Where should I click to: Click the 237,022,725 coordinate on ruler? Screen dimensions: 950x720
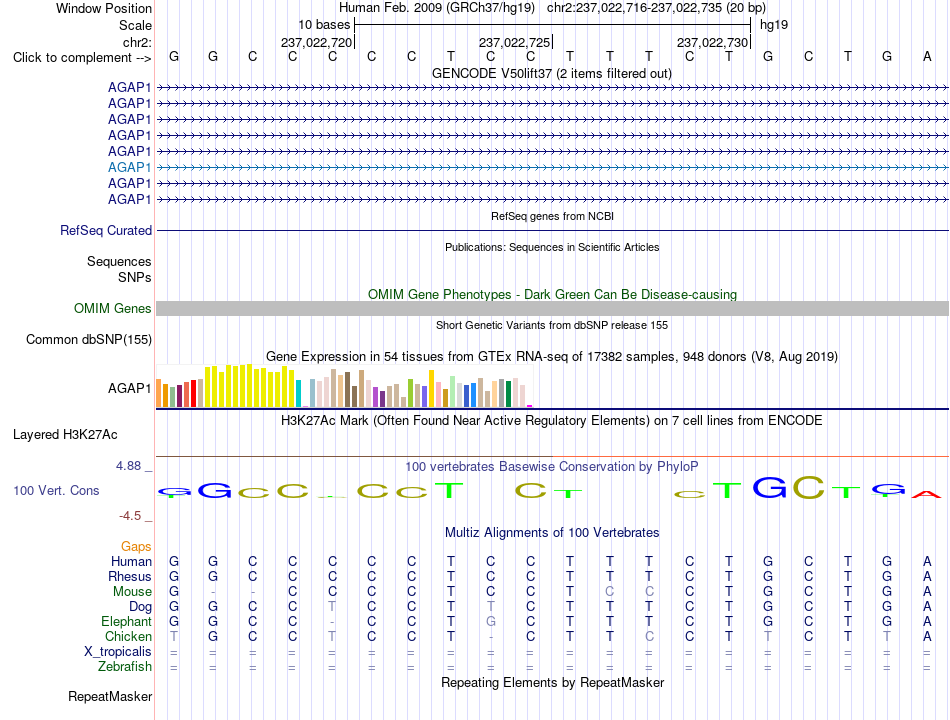514,42
